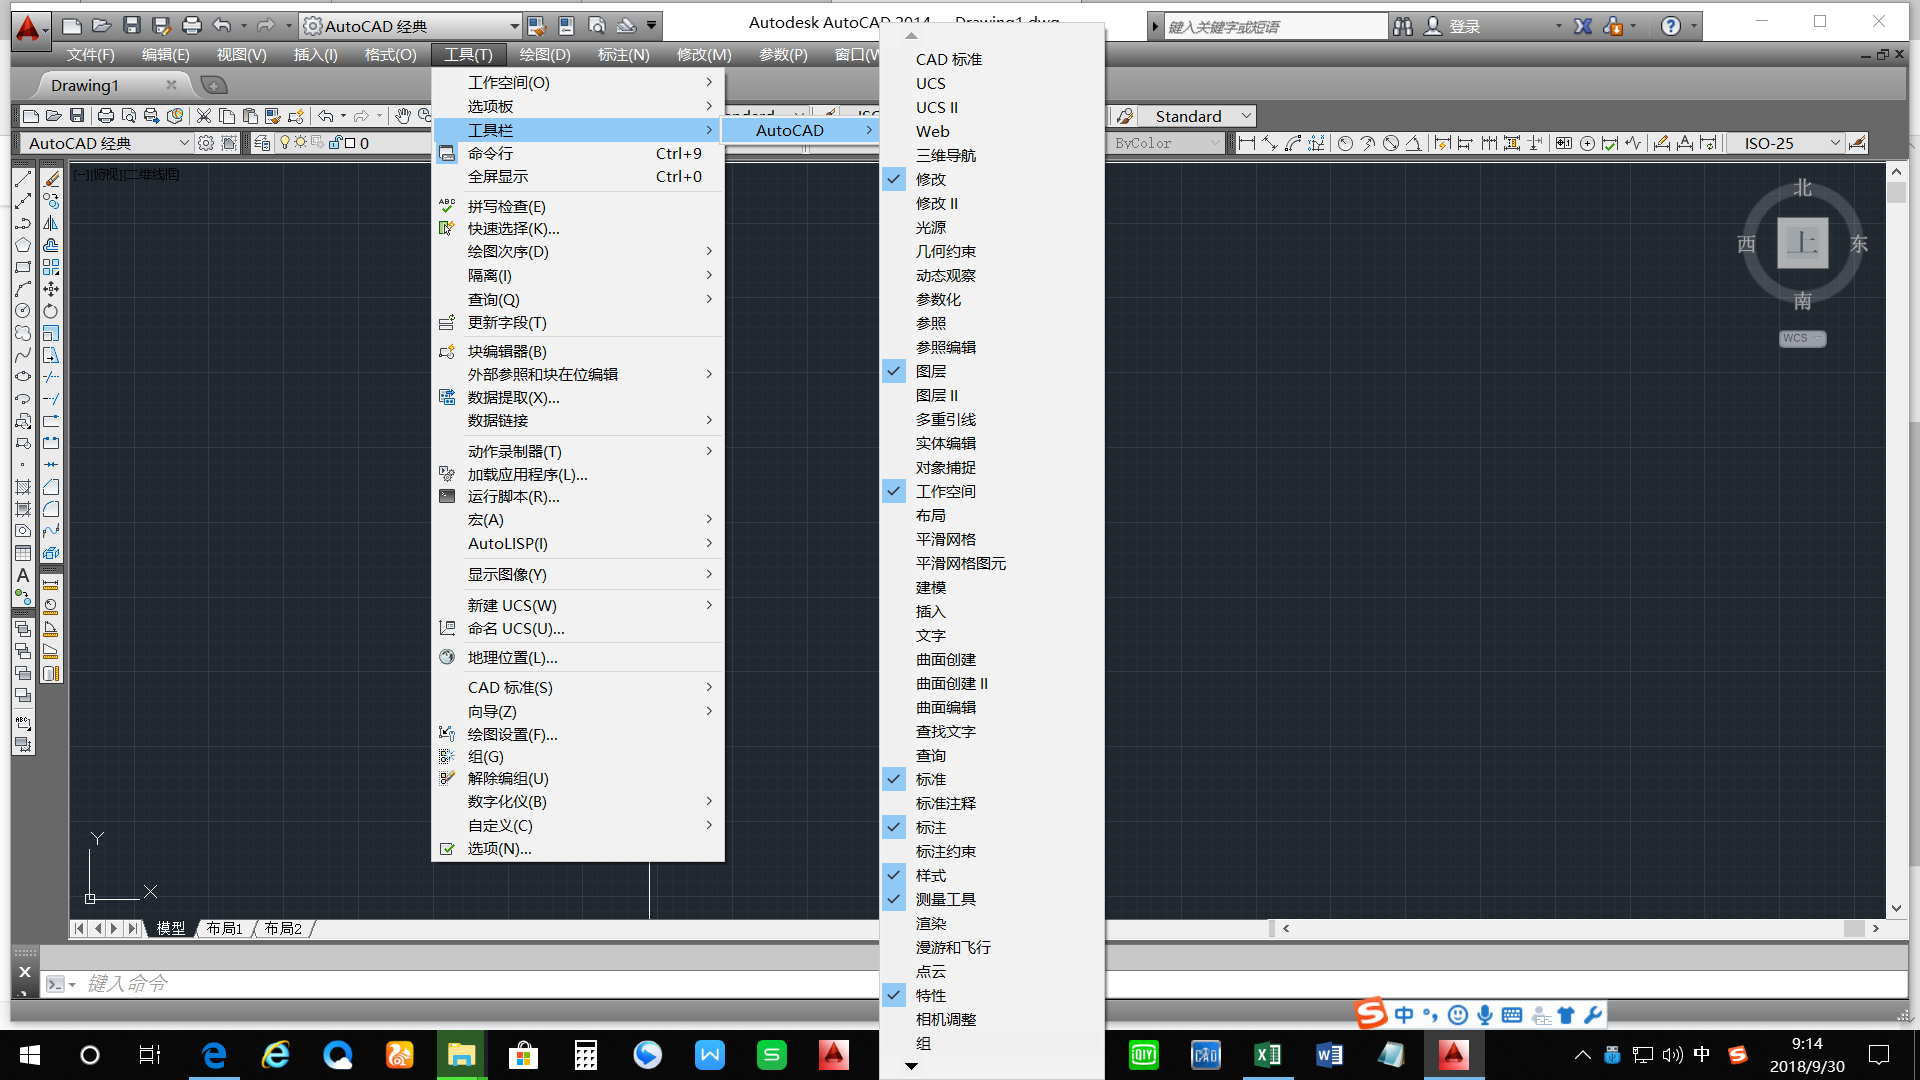The image size is (1920, 1080).
Task: Select the Circle draw tool
Action: [23, 311]
